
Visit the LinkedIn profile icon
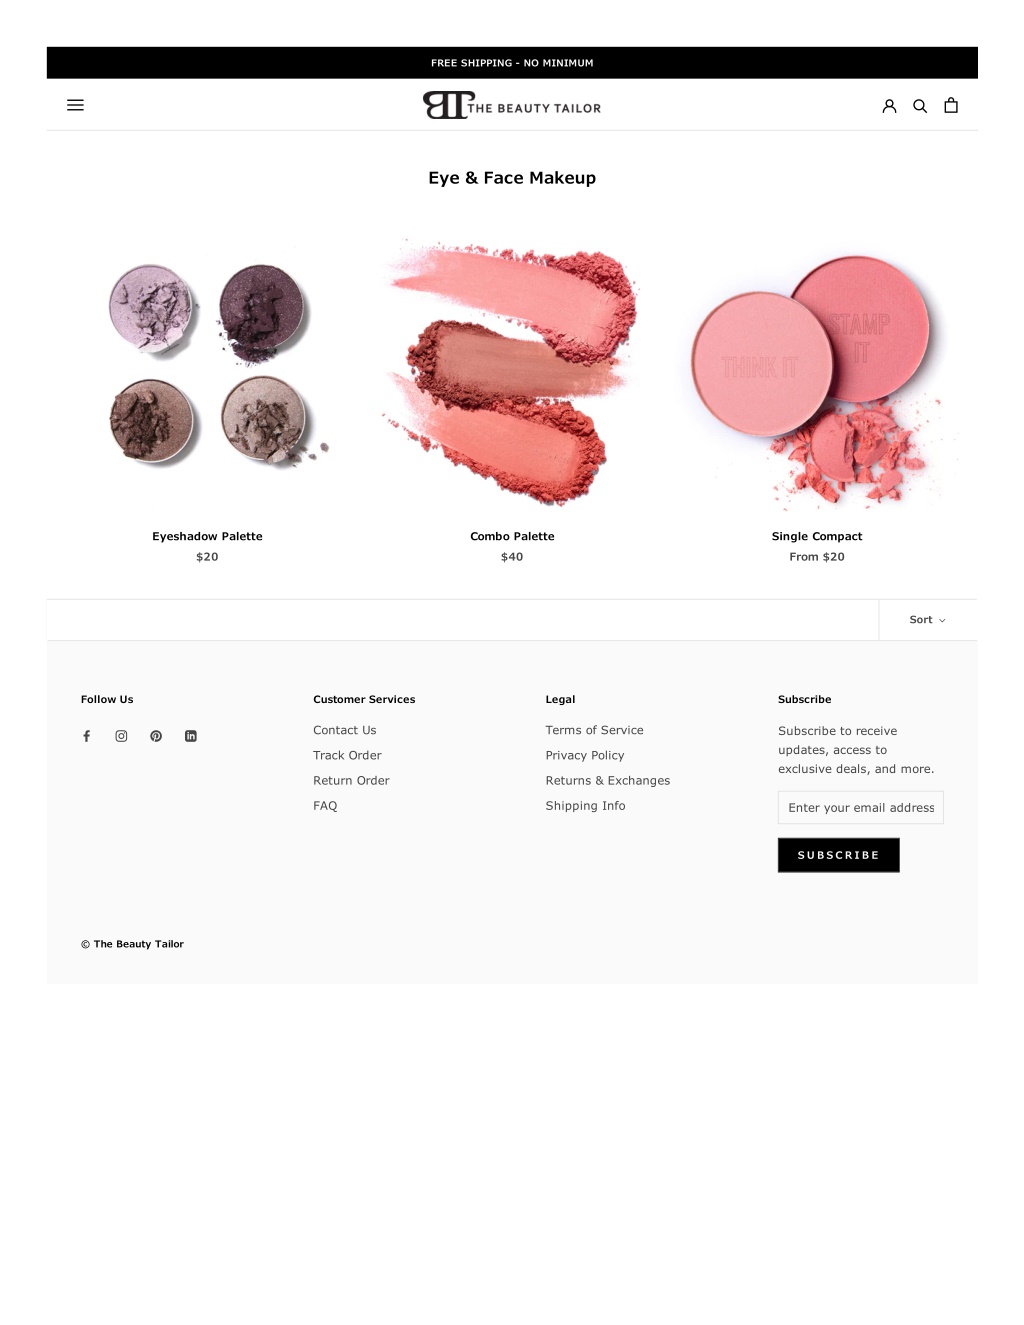191,736
